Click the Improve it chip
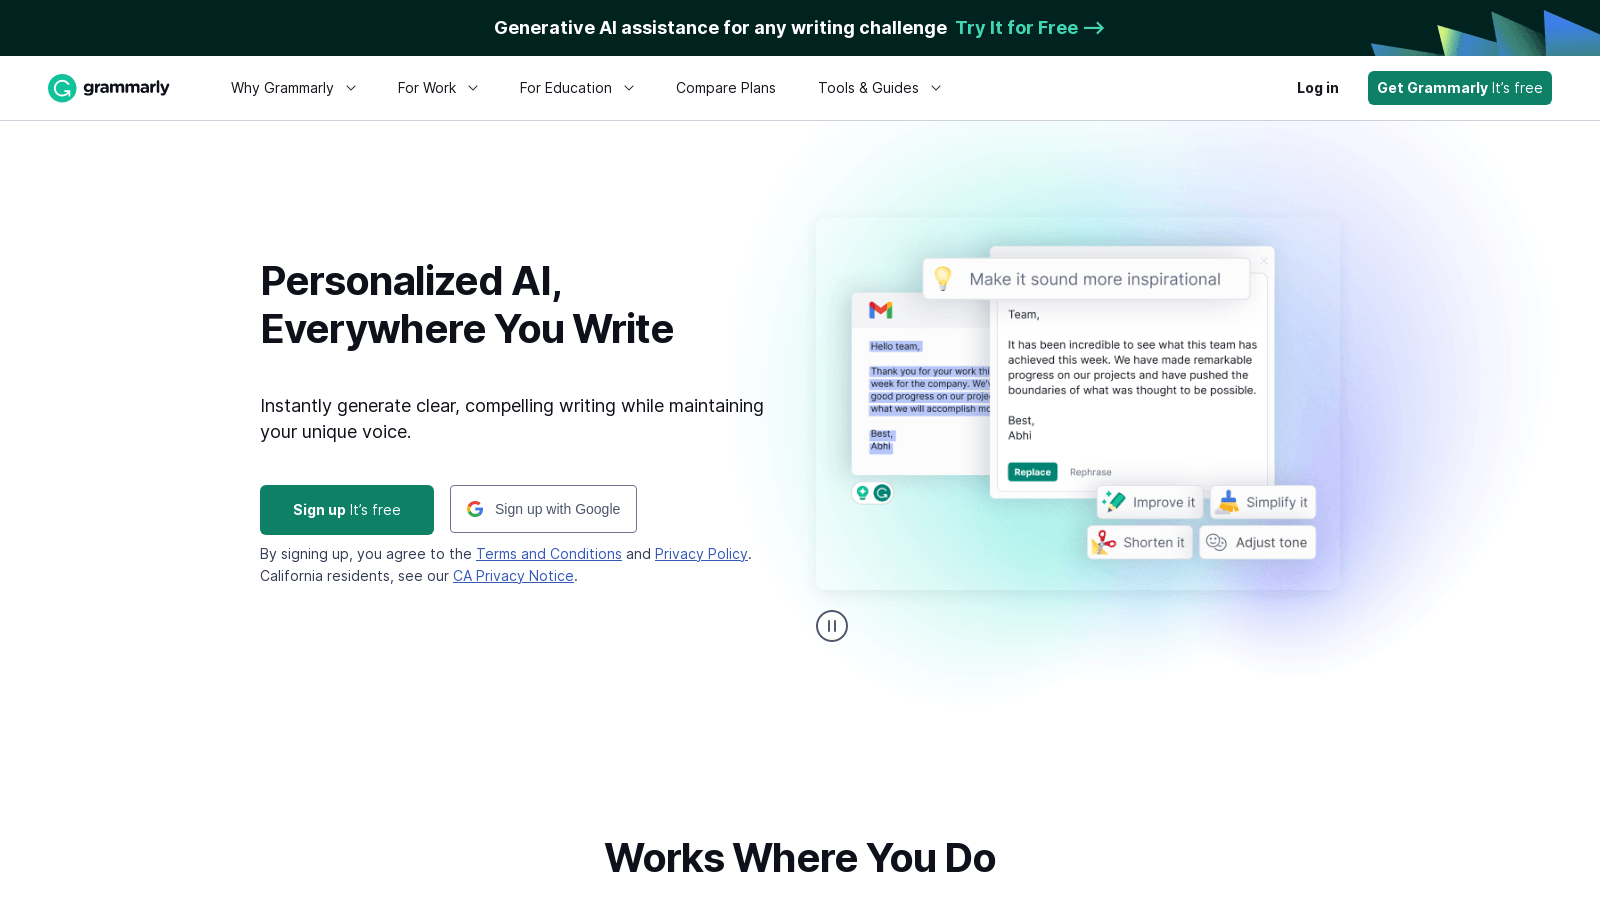This screenshot has width=1600, height=900. pyautogui.click(x=1150, y=502)
